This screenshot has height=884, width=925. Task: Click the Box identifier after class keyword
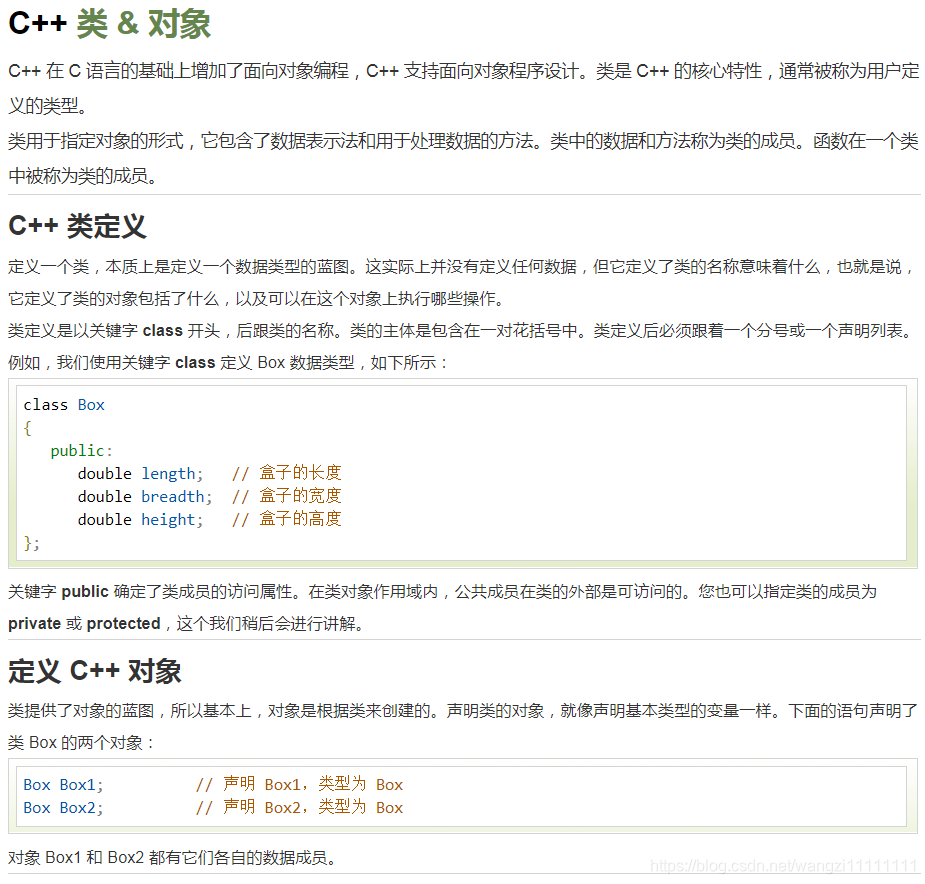pos(91,404)
